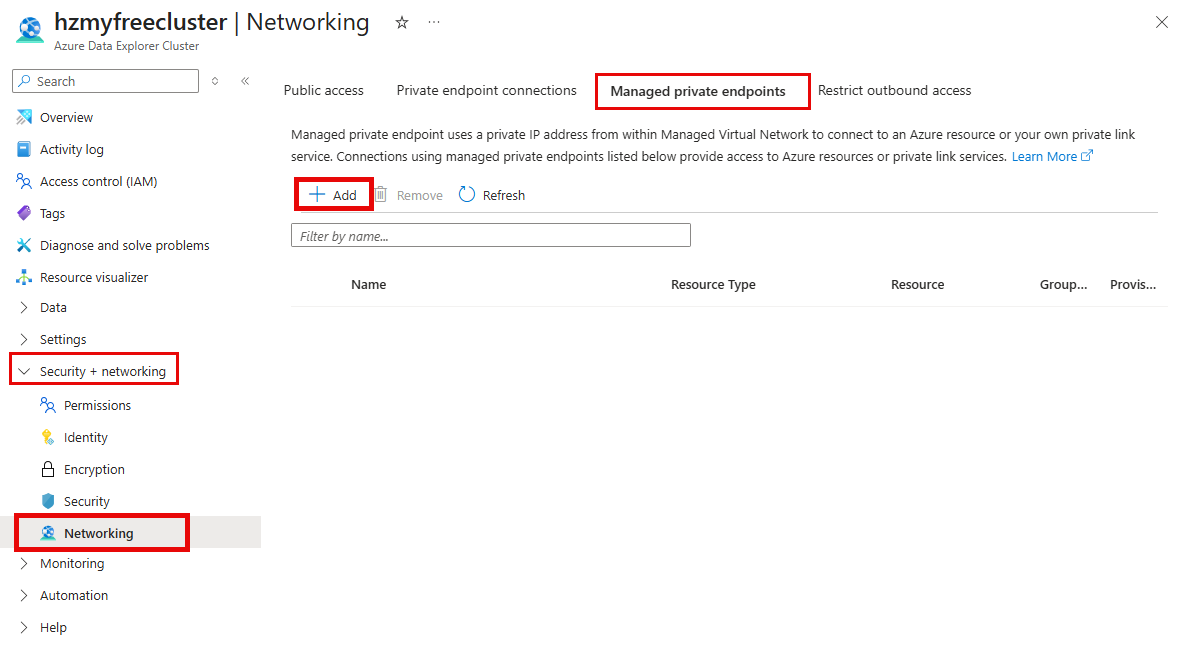Viewport: 1187px width, 658px height.
Task: Switch to the Public access tab
Action: point(323,90)
